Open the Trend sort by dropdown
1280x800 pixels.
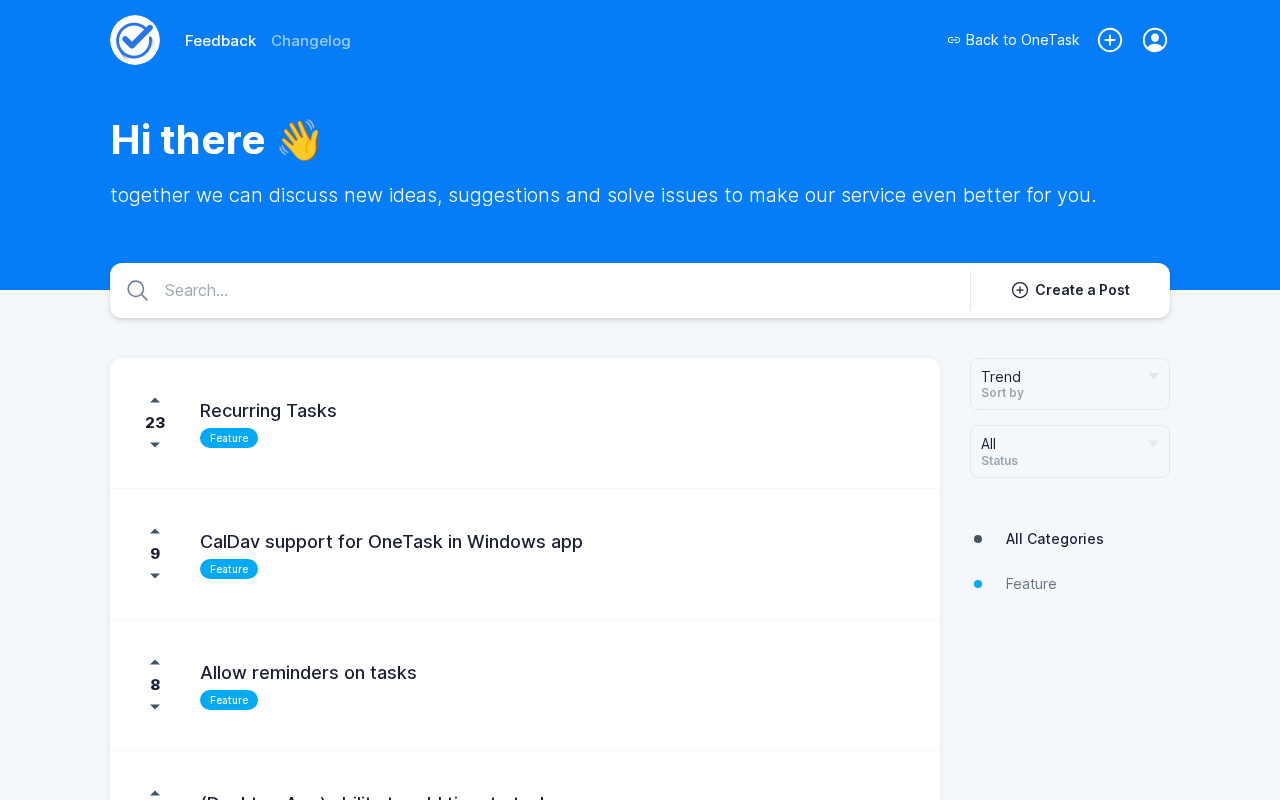1070,384
